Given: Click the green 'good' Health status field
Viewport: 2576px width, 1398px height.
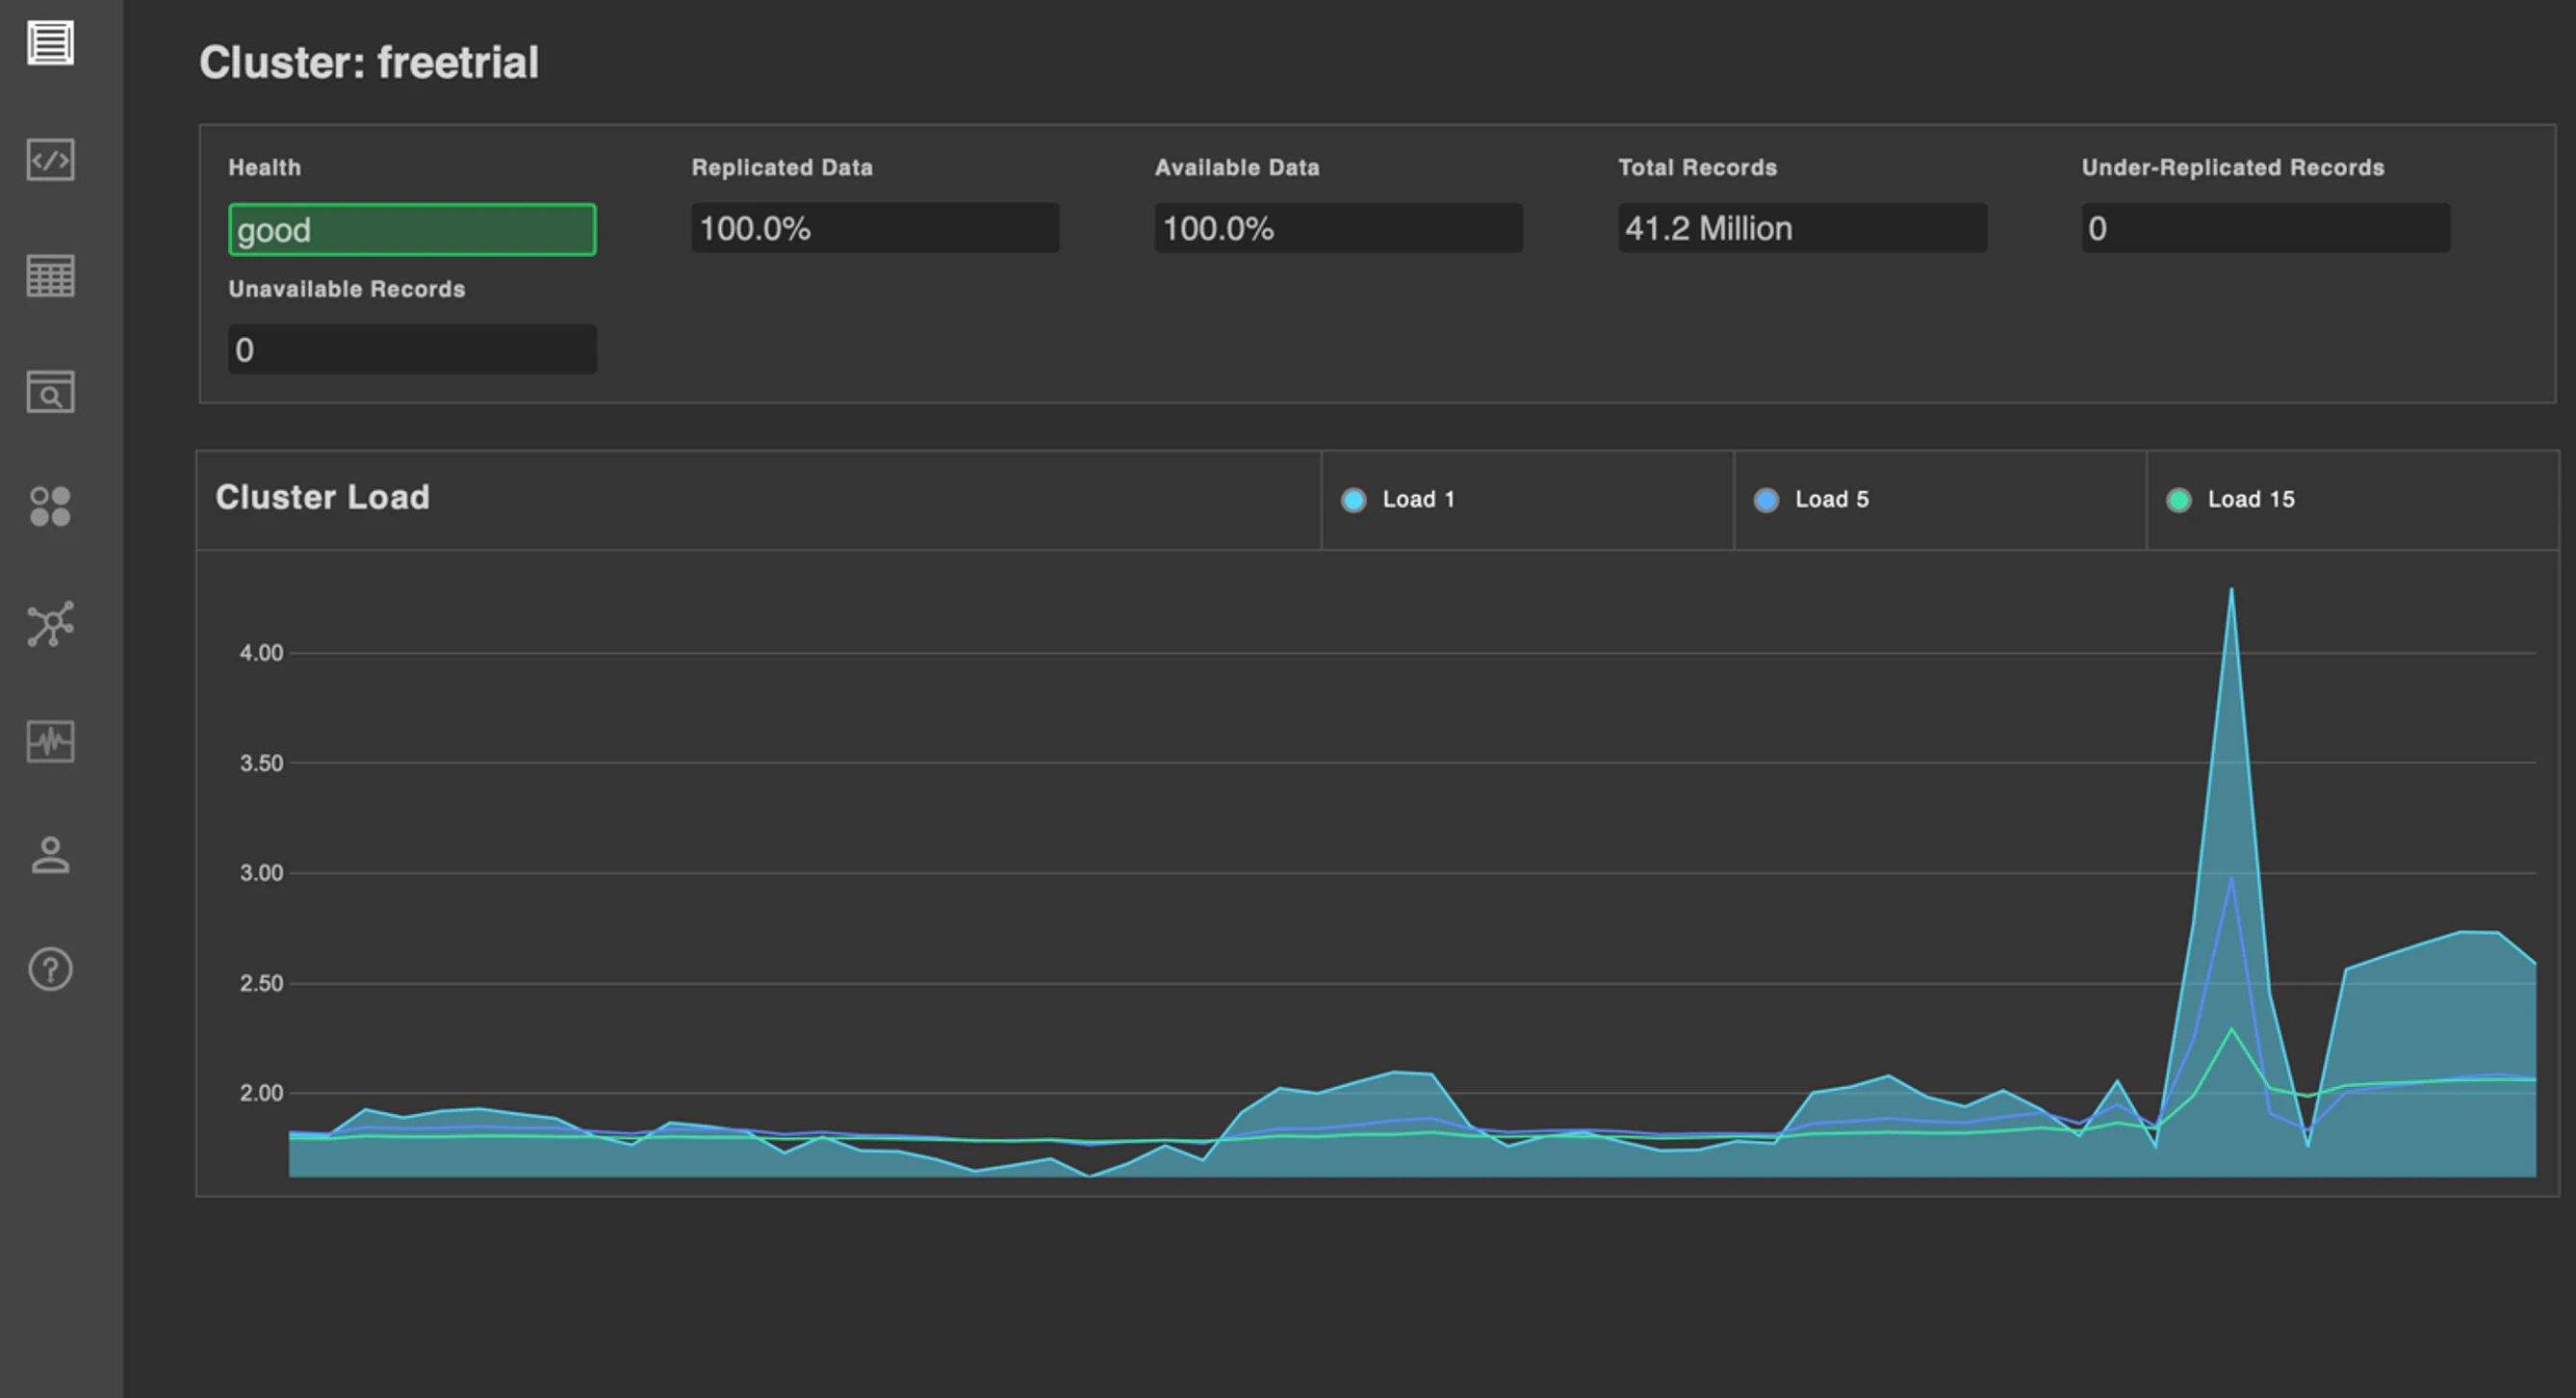Looking at the screenshot, I should point(412,230).
